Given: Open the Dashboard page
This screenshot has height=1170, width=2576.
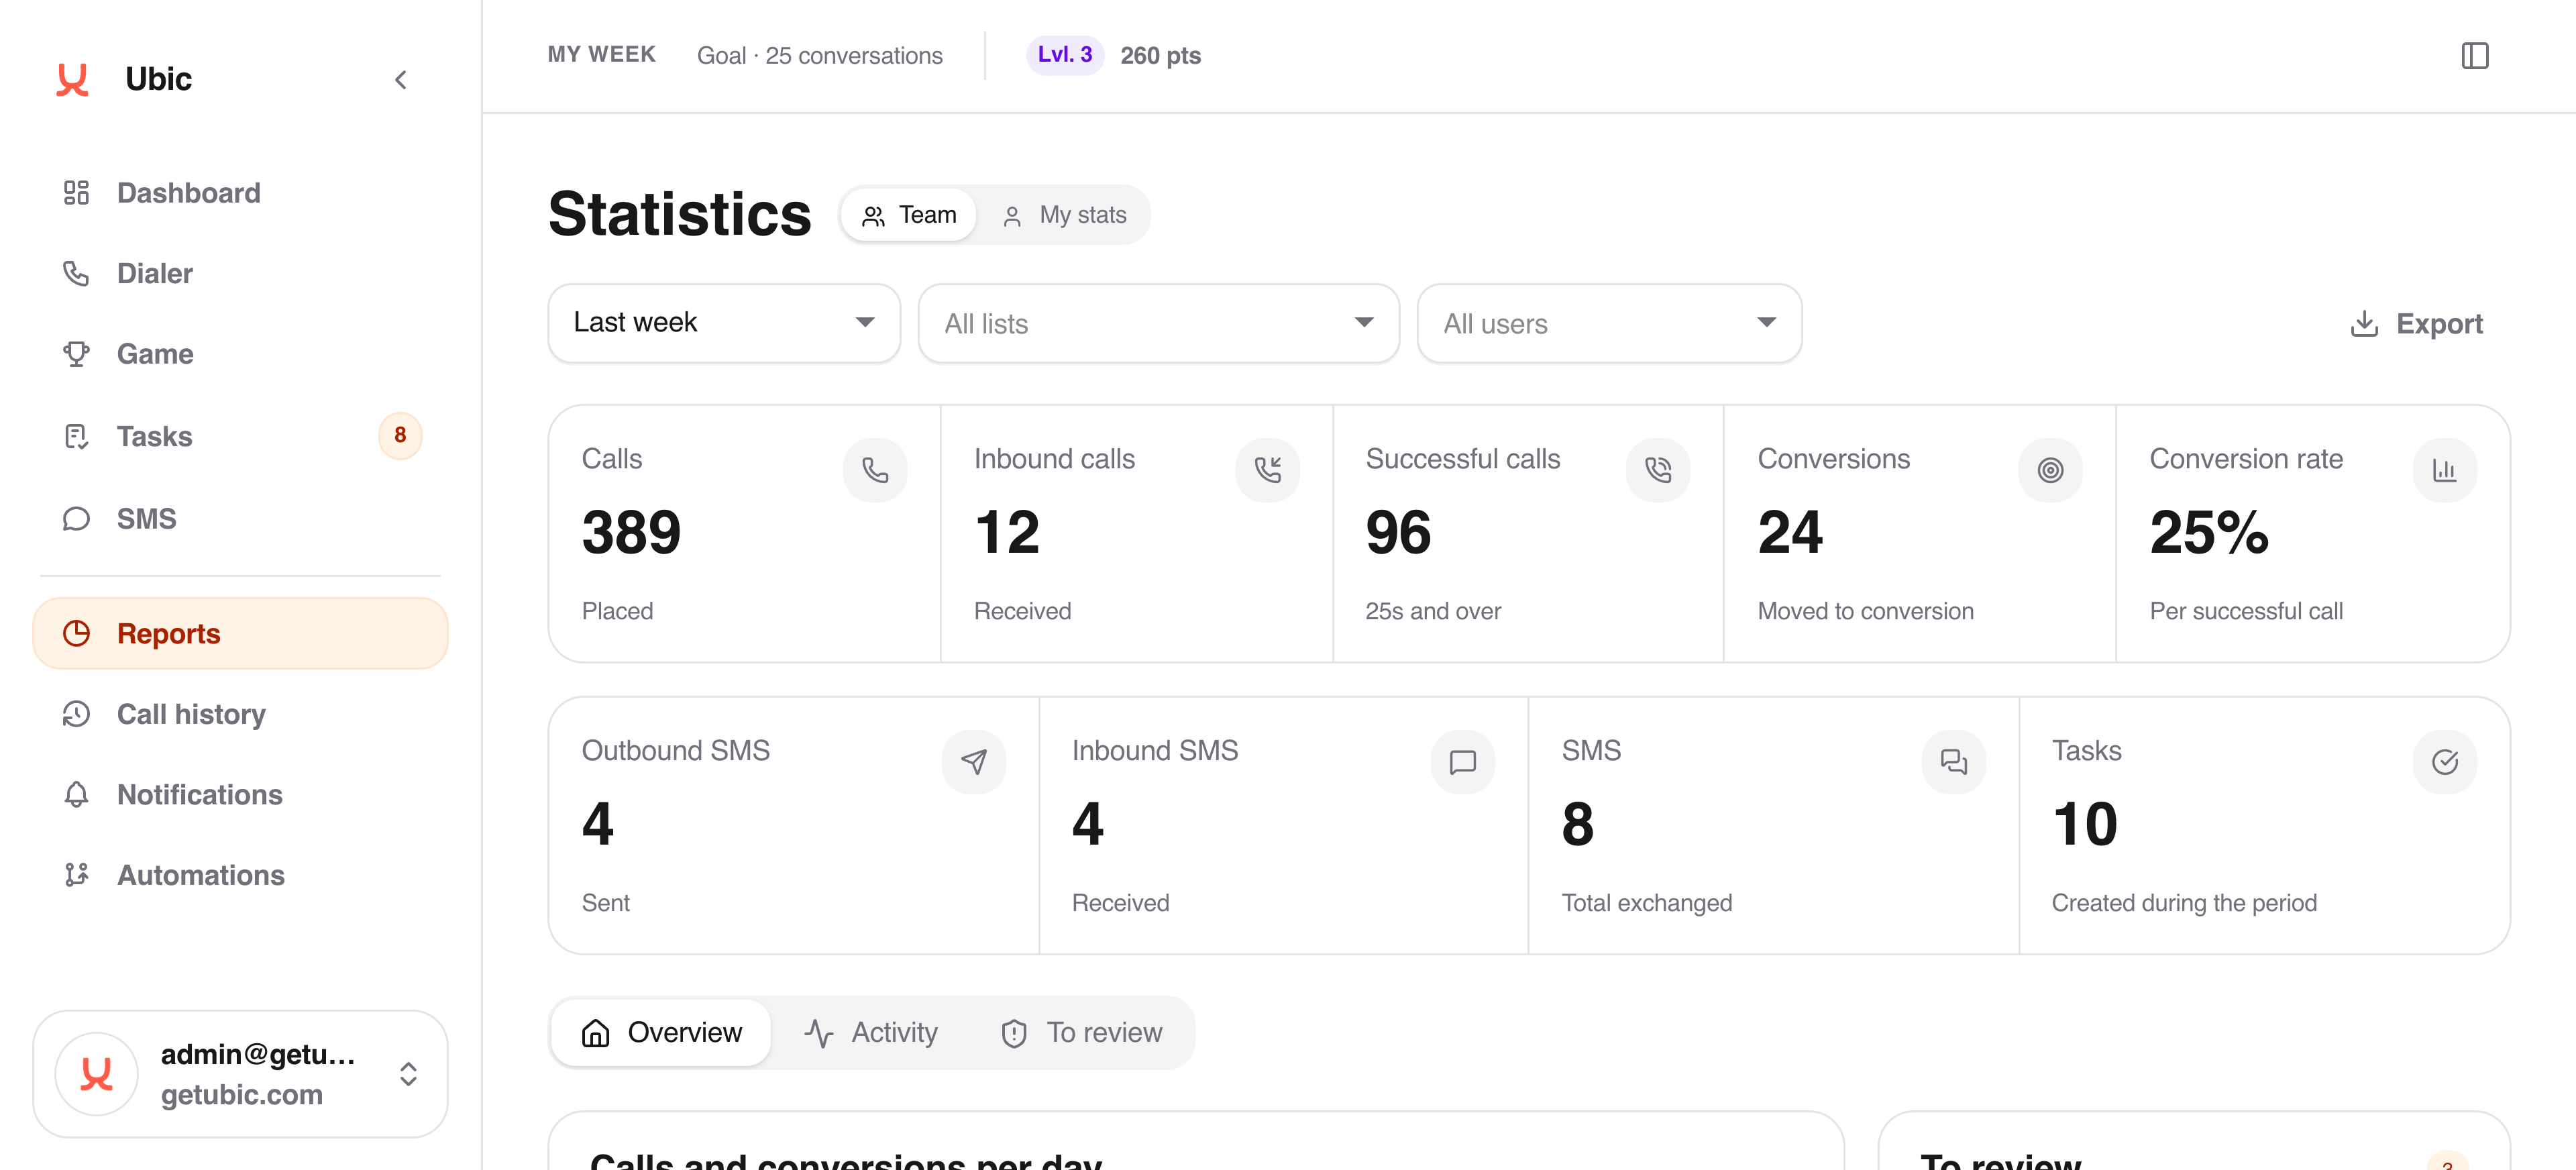Looking at the screenshot, I should coord(240,193).
